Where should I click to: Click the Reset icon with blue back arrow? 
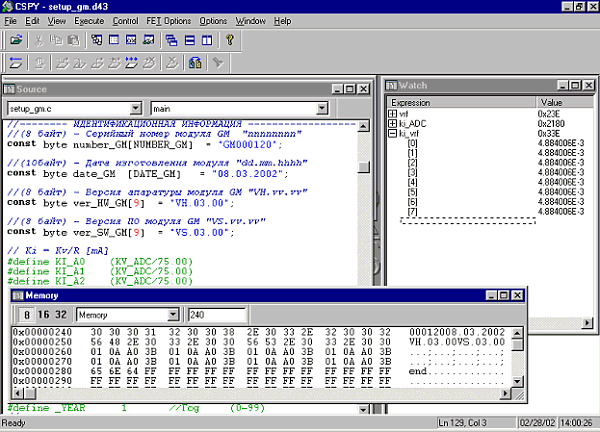(x=16, y=63)
